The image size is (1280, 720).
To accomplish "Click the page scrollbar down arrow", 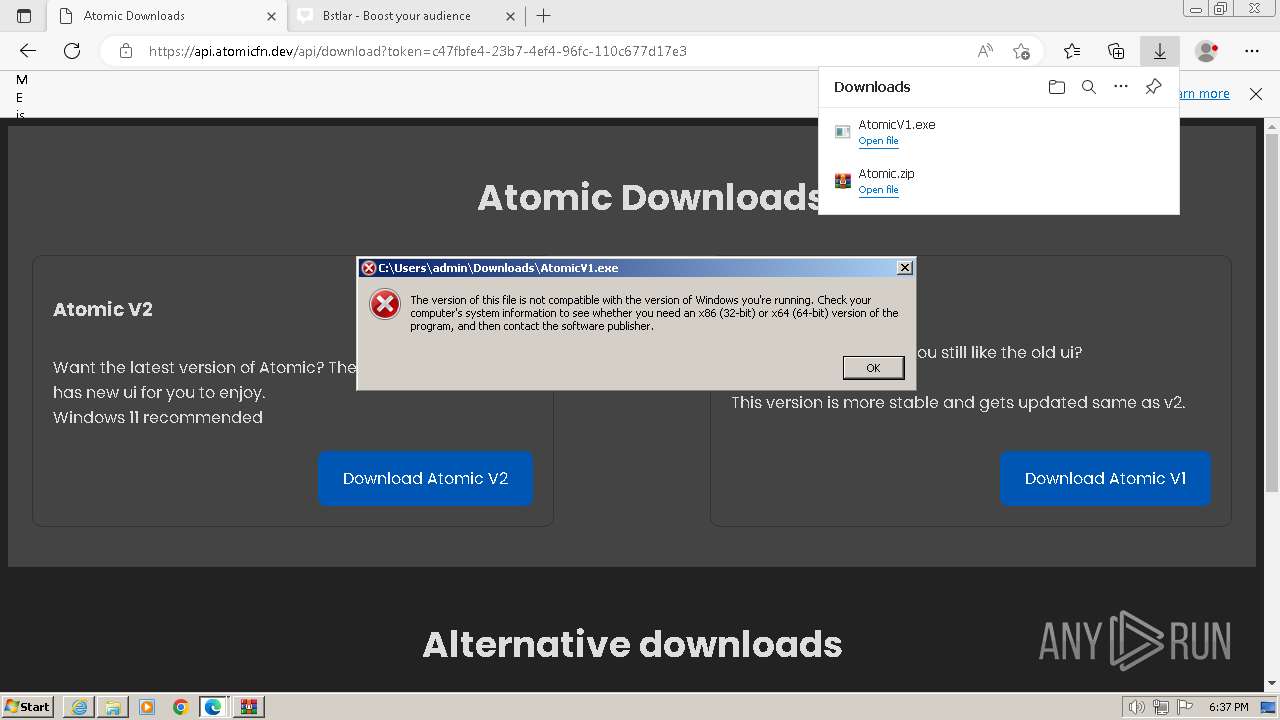I will tap(1272, 684).
